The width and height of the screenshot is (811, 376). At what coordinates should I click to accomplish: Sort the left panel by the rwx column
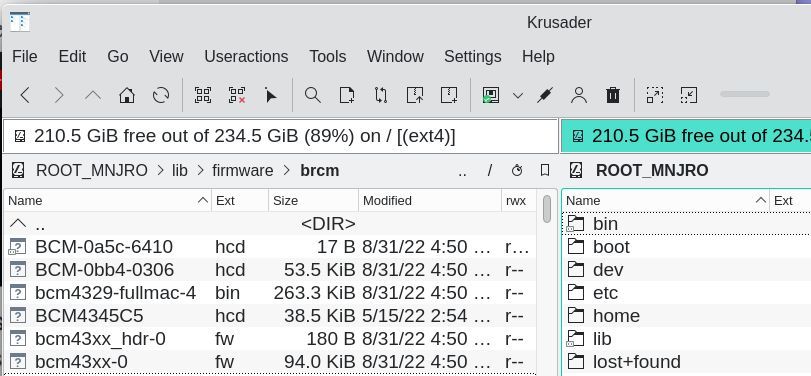[x=519, y=201]
